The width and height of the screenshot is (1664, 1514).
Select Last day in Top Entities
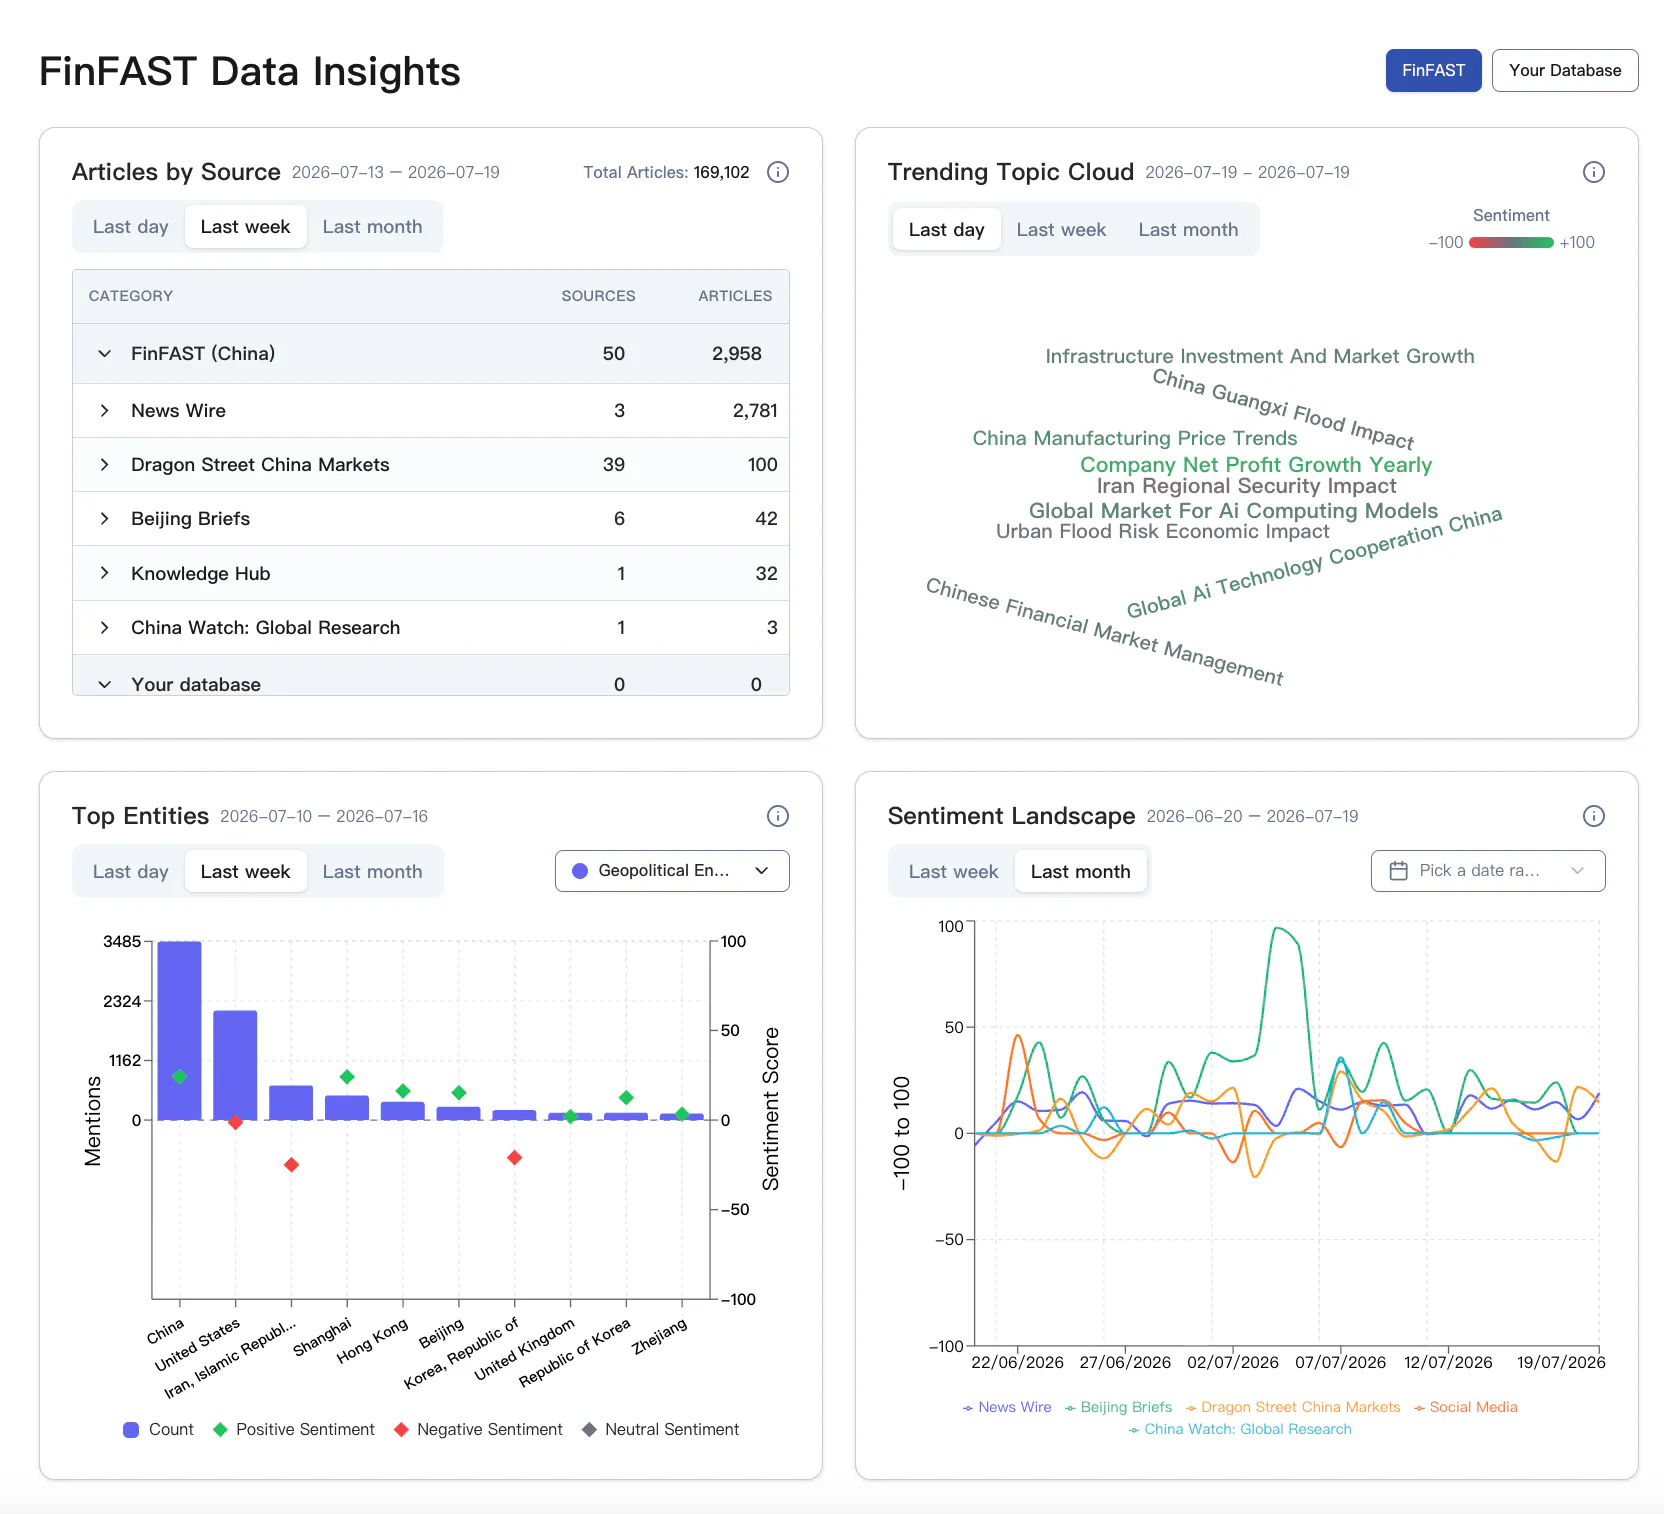pyautogui.click(x=130, y=872)
